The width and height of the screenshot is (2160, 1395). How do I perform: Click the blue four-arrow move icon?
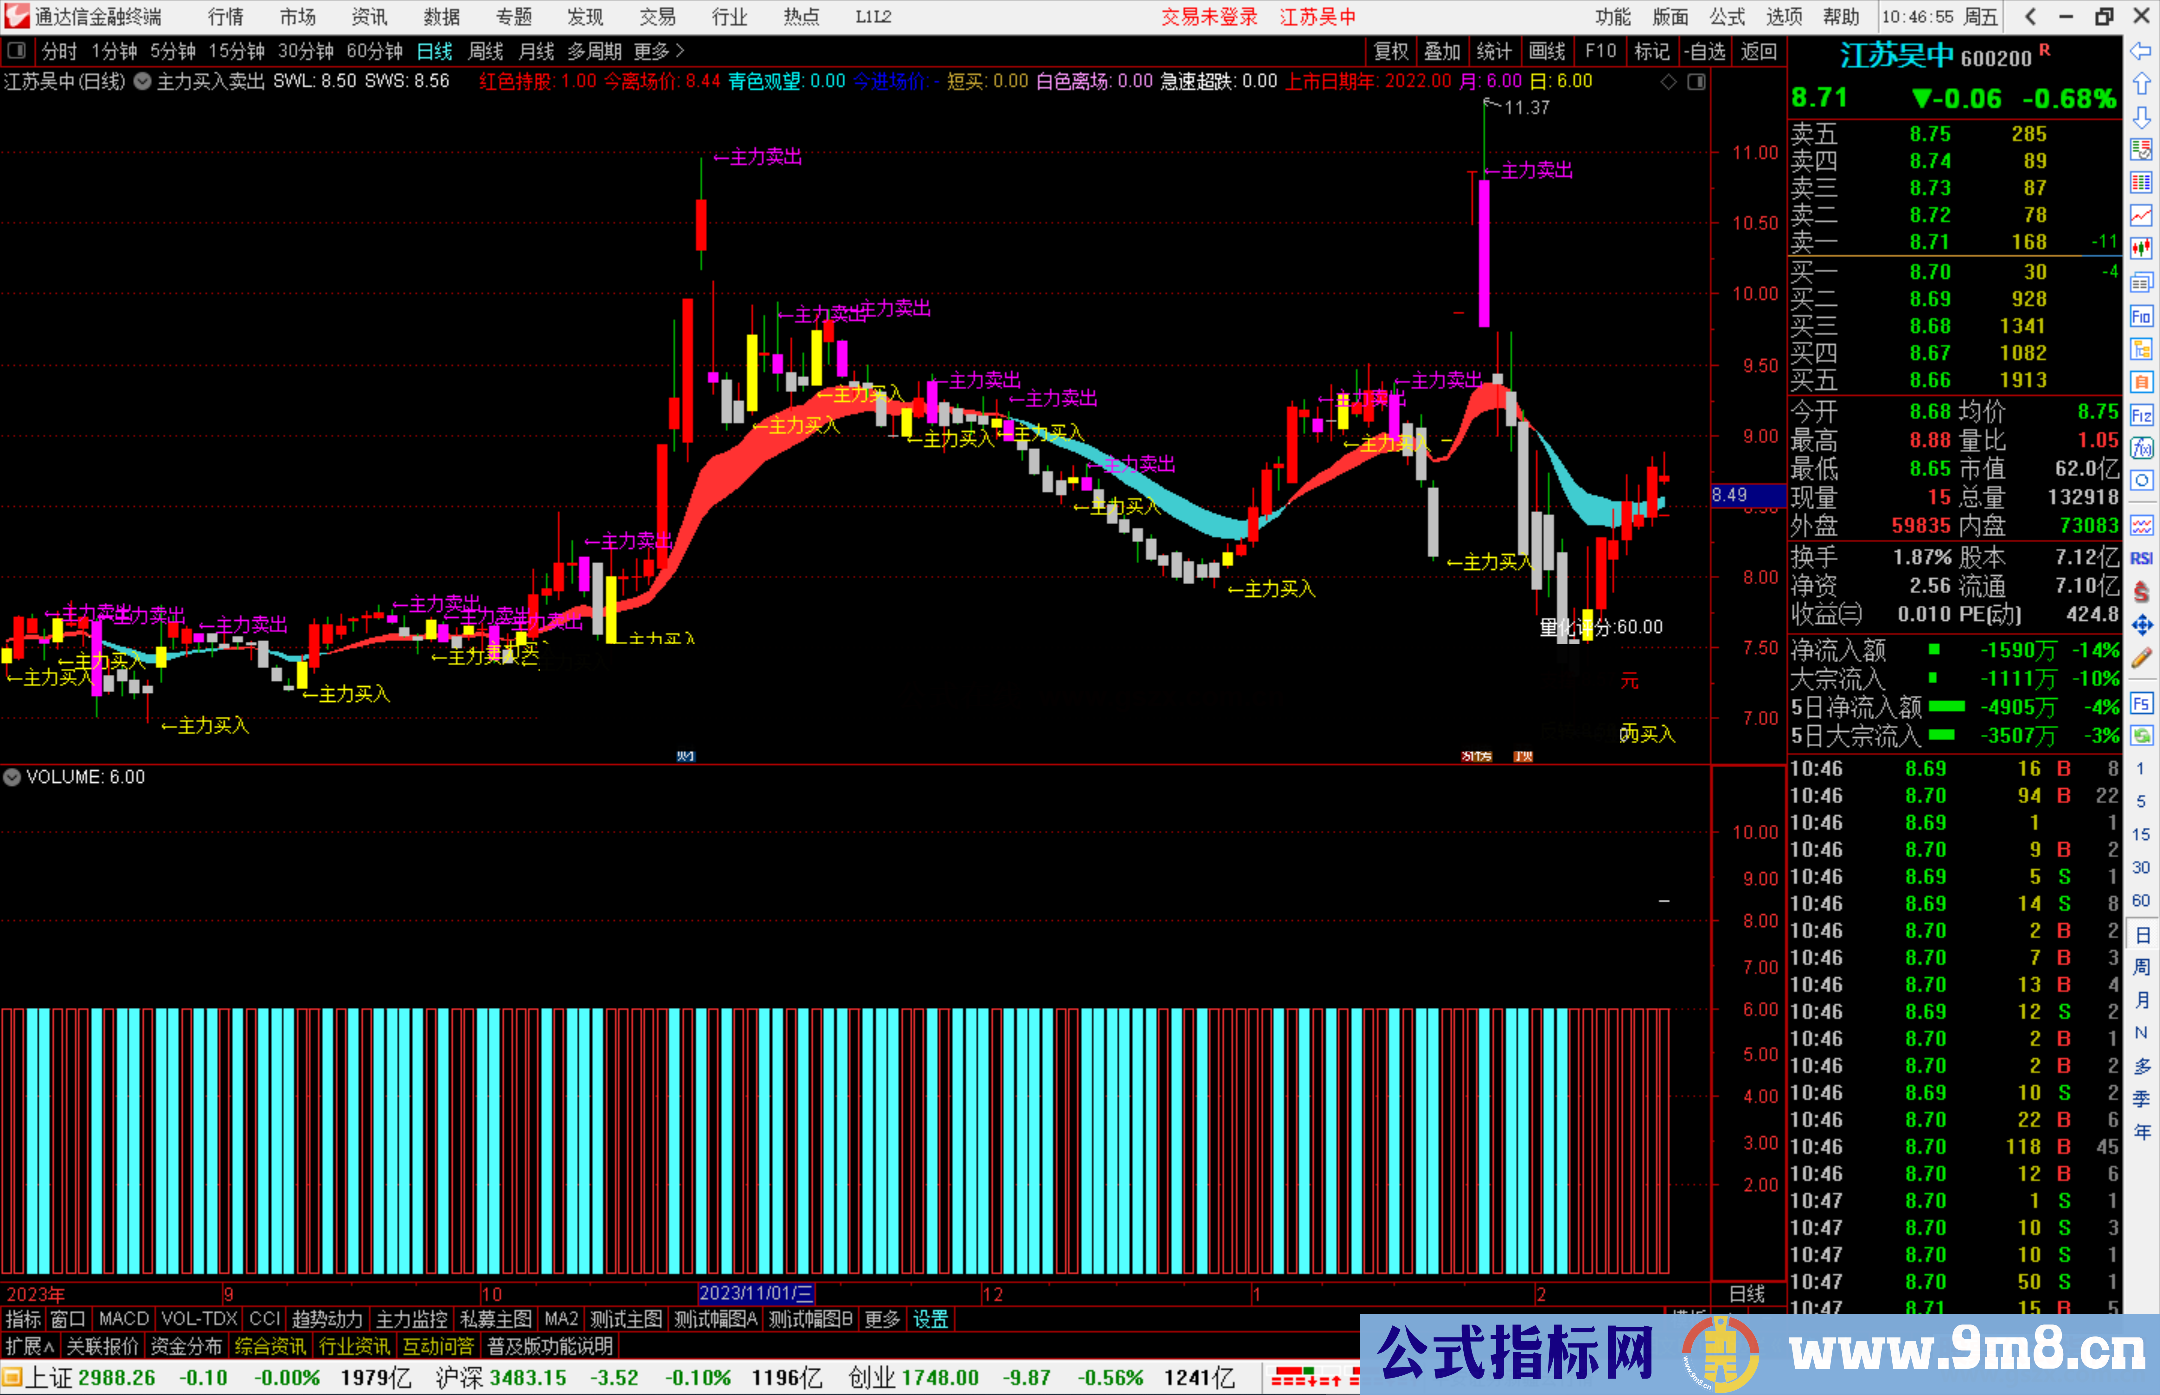click(x=2141, y=625)
